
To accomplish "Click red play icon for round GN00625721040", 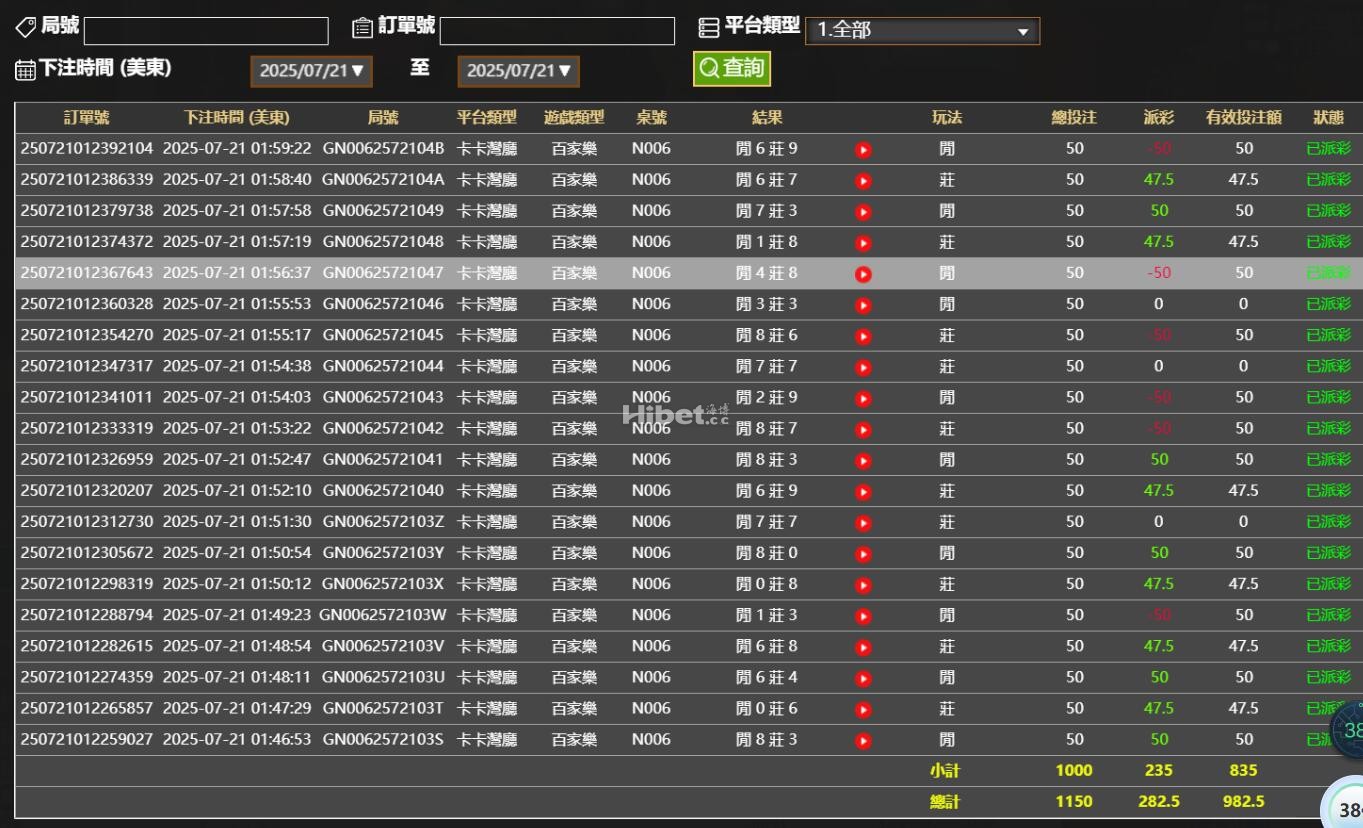I will pyautogui.click(x=863, y=492).
